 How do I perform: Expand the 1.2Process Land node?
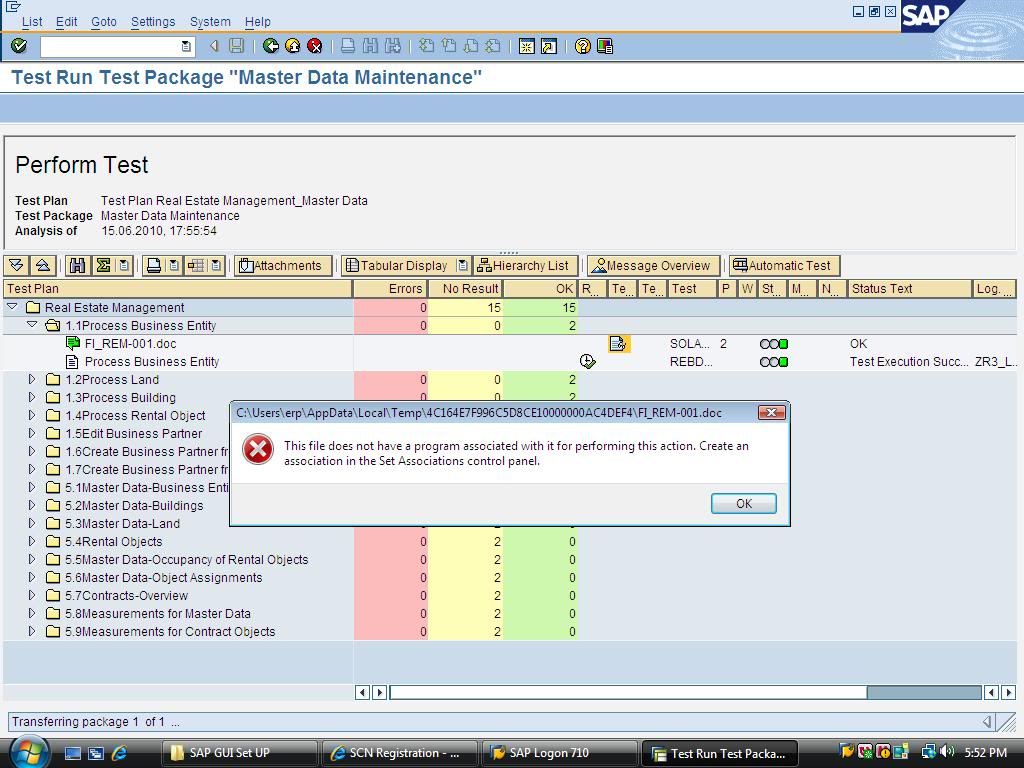click(31, 379)
